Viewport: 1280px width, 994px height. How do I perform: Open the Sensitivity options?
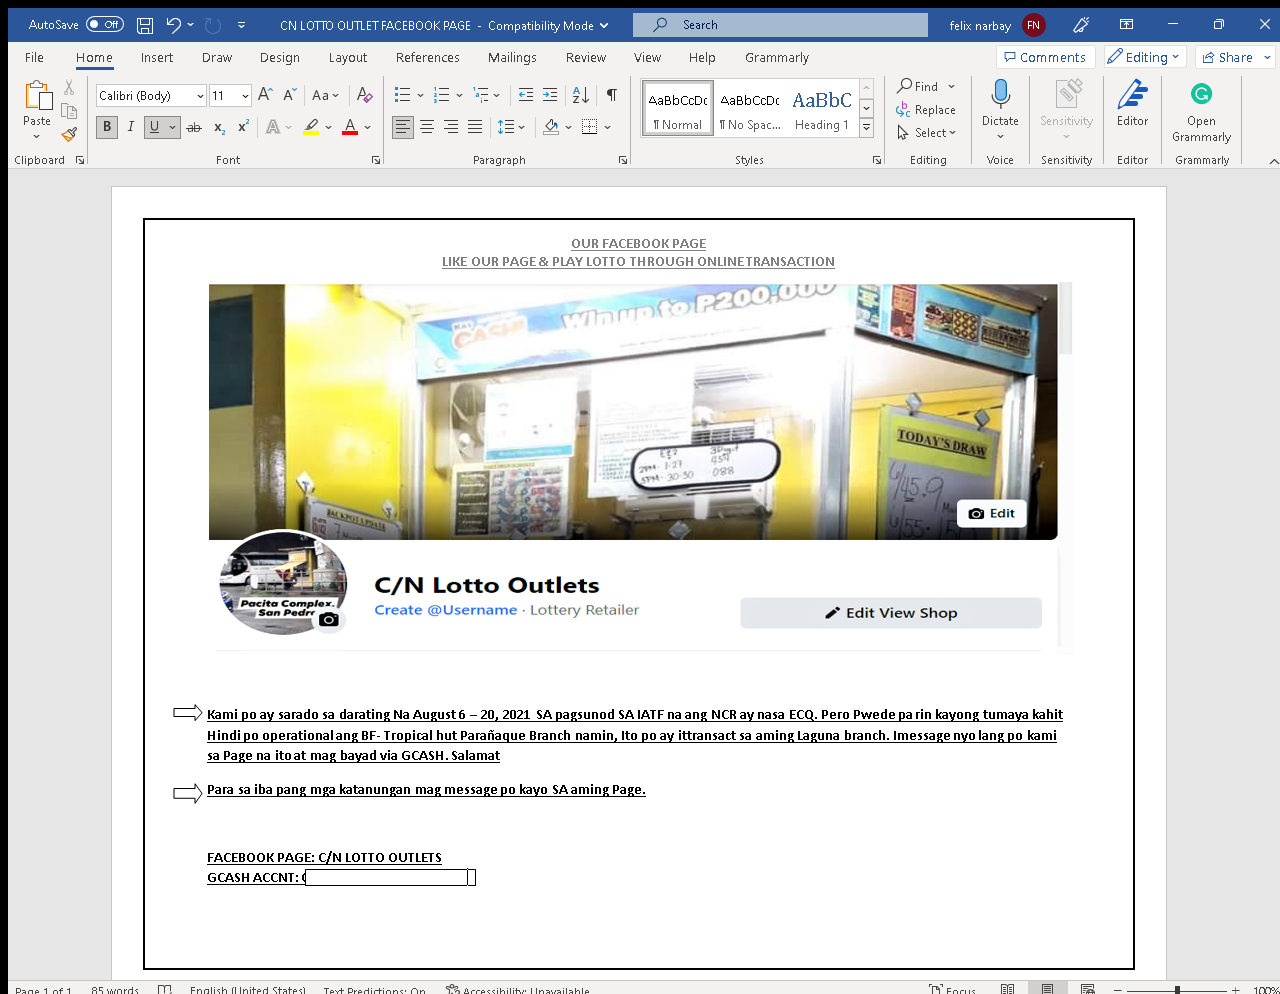[x=1067, y=108]
